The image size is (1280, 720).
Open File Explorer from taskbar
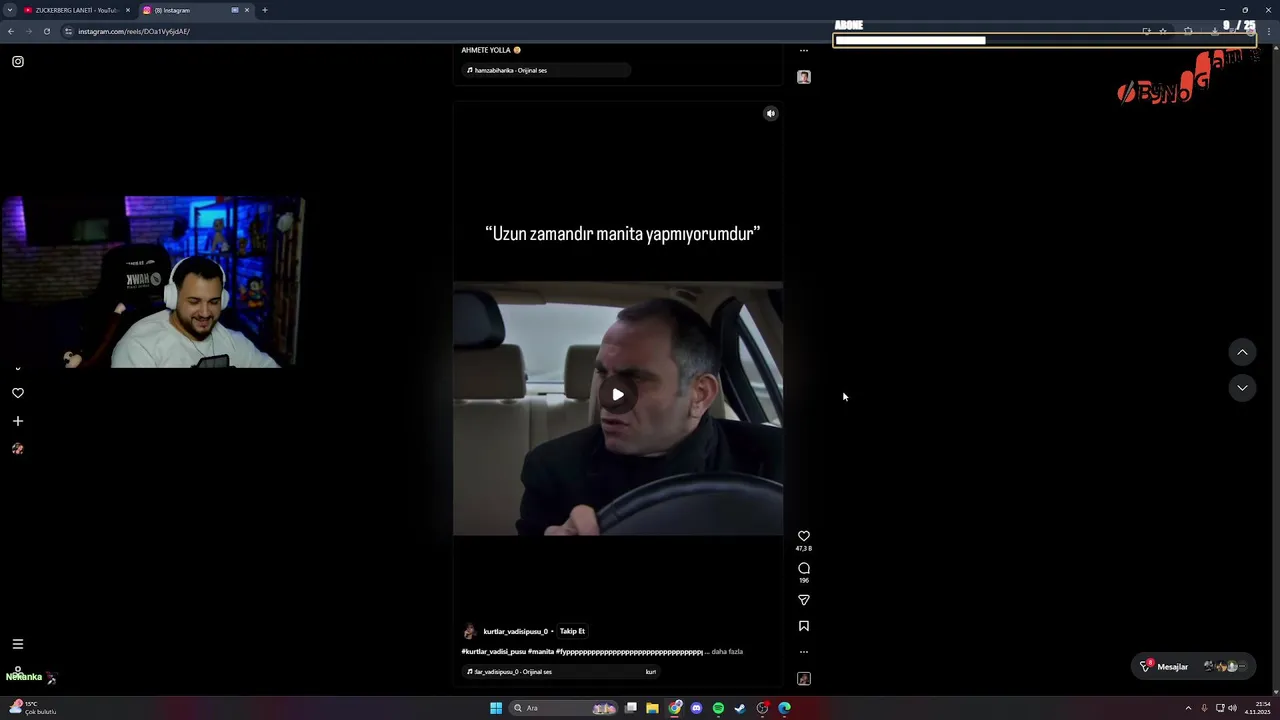[x=652, y=708]
